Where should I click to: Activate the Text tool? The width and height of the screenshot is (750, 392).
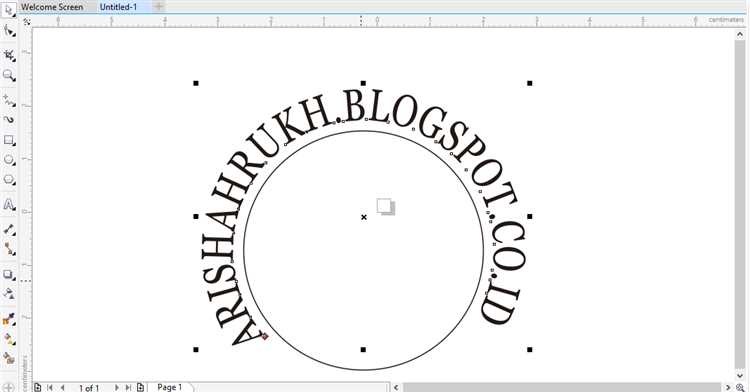9,205
